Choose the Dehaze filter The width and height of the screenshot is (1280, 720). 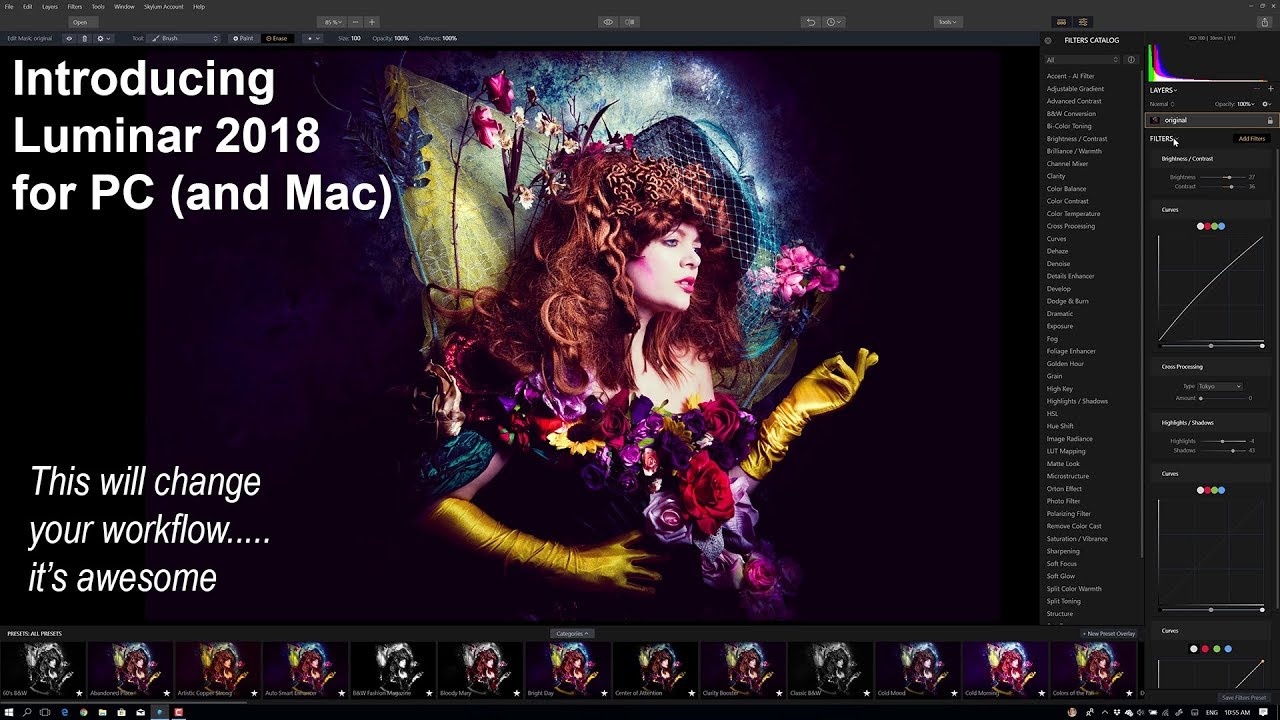(x=1058, y=251)
